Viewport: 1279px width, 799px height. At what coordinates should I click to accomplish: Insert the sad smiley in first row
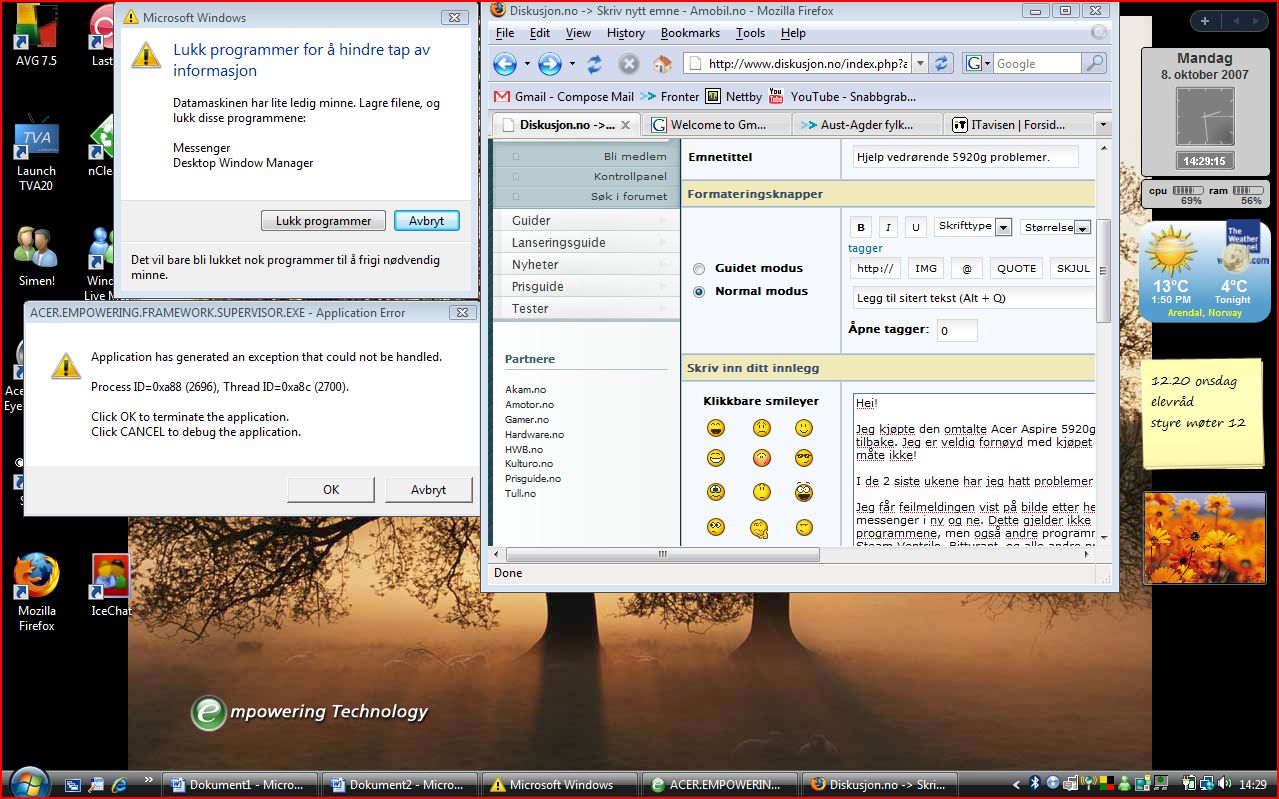(762, 428)
